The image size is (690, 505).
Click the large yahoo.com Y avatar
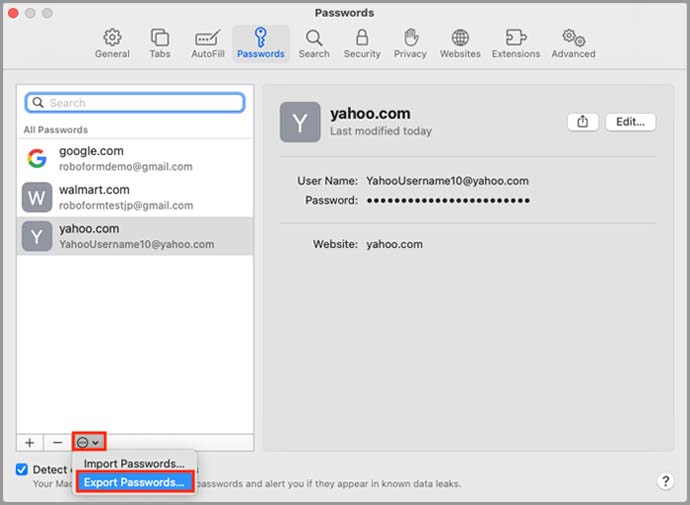point(300,122)
